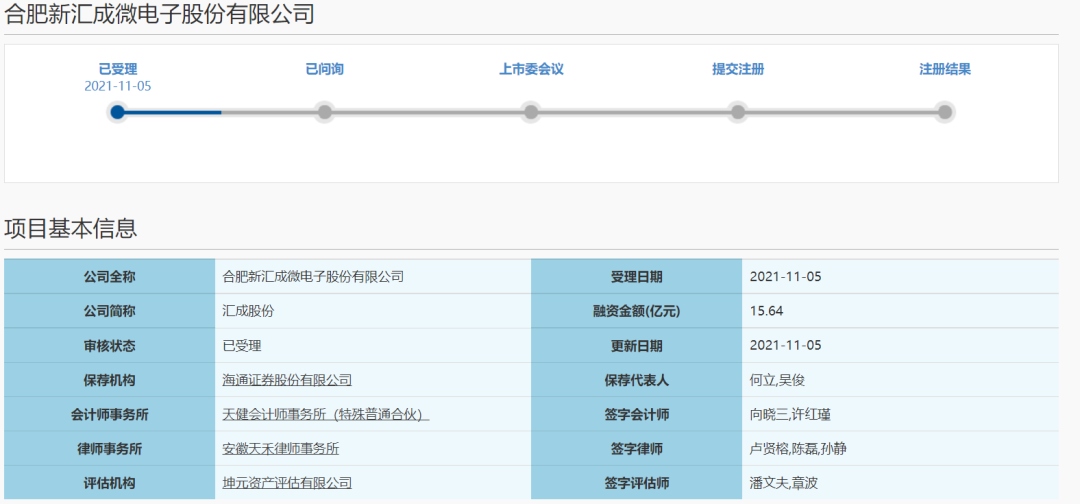
Task: Click the 已受理 review status value
Action: tap(242, 346)
